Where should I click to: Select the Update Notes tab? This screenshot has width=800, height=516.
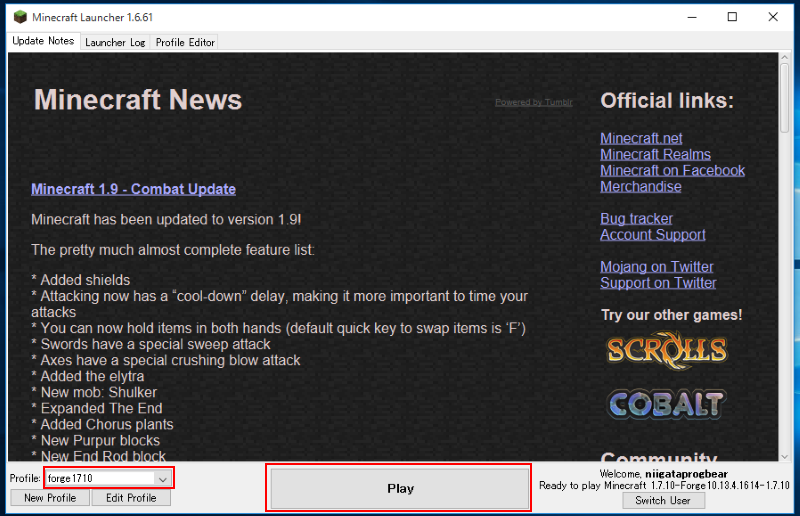[41, 41]
